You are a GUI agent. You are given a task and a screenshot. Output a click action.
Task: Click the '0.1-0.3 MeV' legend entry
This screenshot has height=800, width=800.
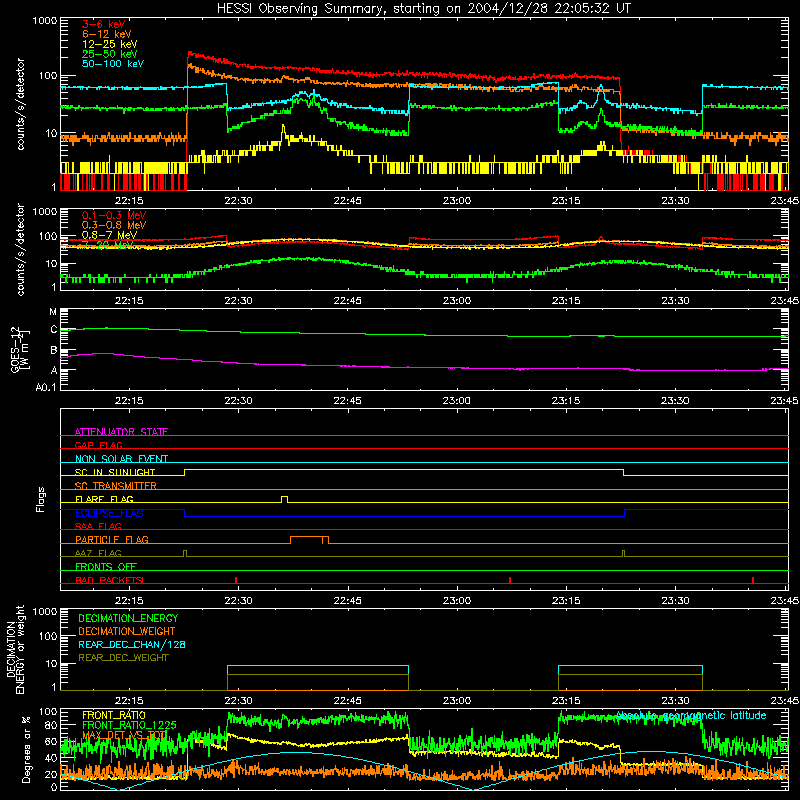click(114, 215)
